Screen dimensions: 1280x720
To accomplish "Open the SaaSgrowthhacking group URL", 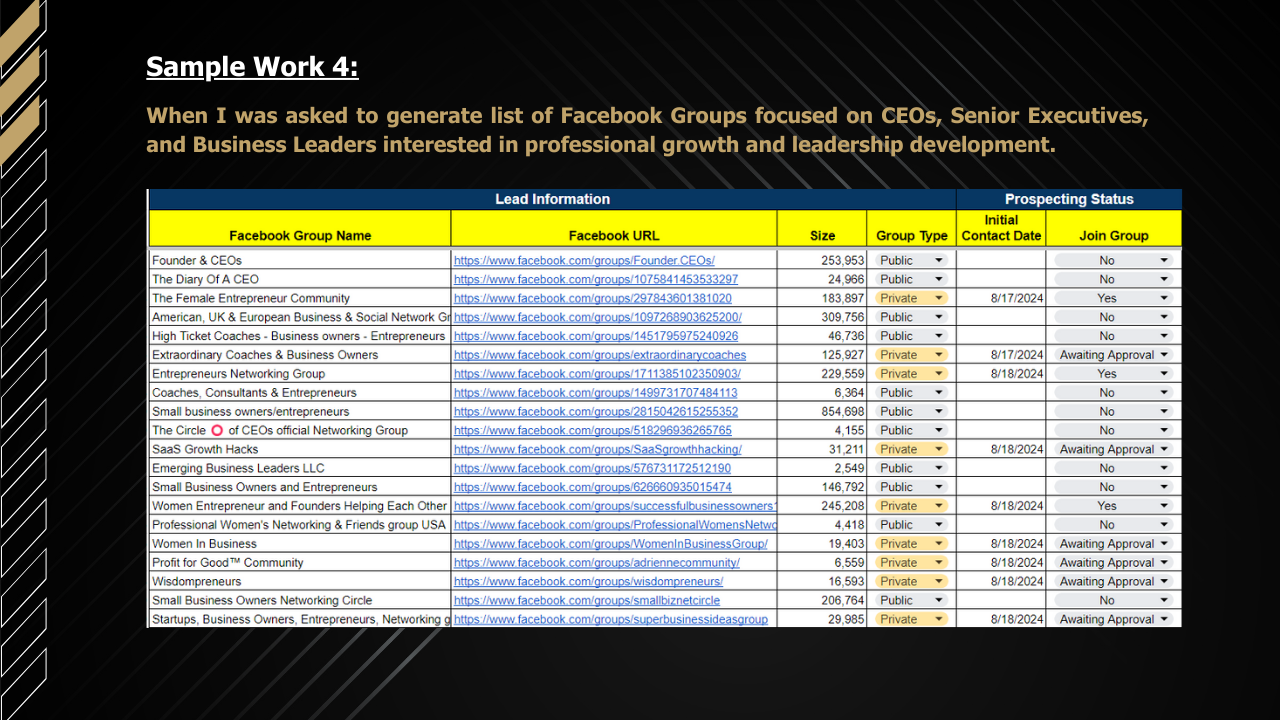I will (598, 450).
